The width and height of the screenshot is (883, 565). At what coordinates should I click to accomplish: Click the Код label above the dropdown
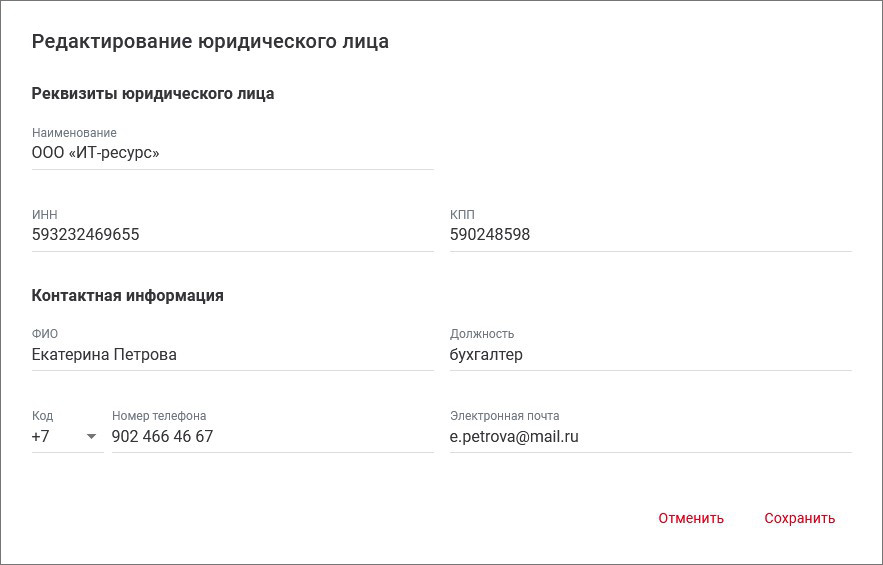coord(42,416)
